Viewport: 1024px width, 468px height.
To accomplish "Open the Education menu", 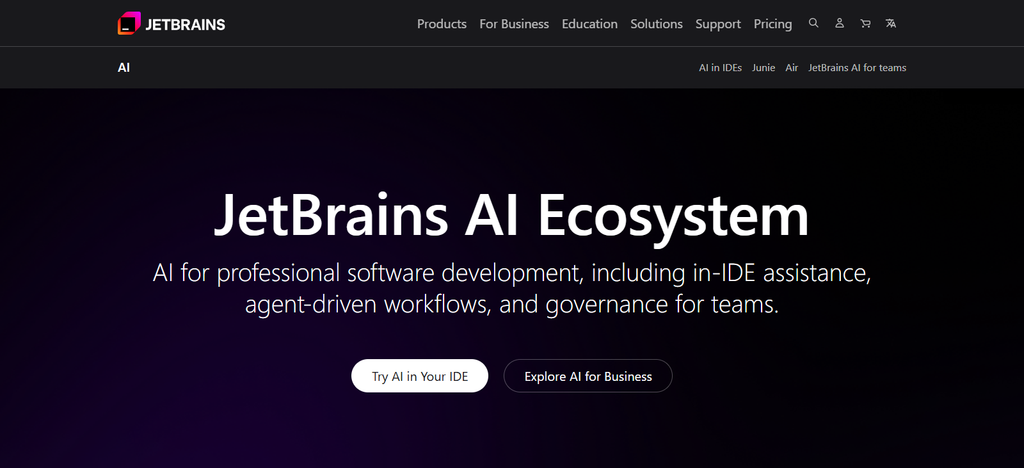I will pyautogui.click(x=590, y=24).
